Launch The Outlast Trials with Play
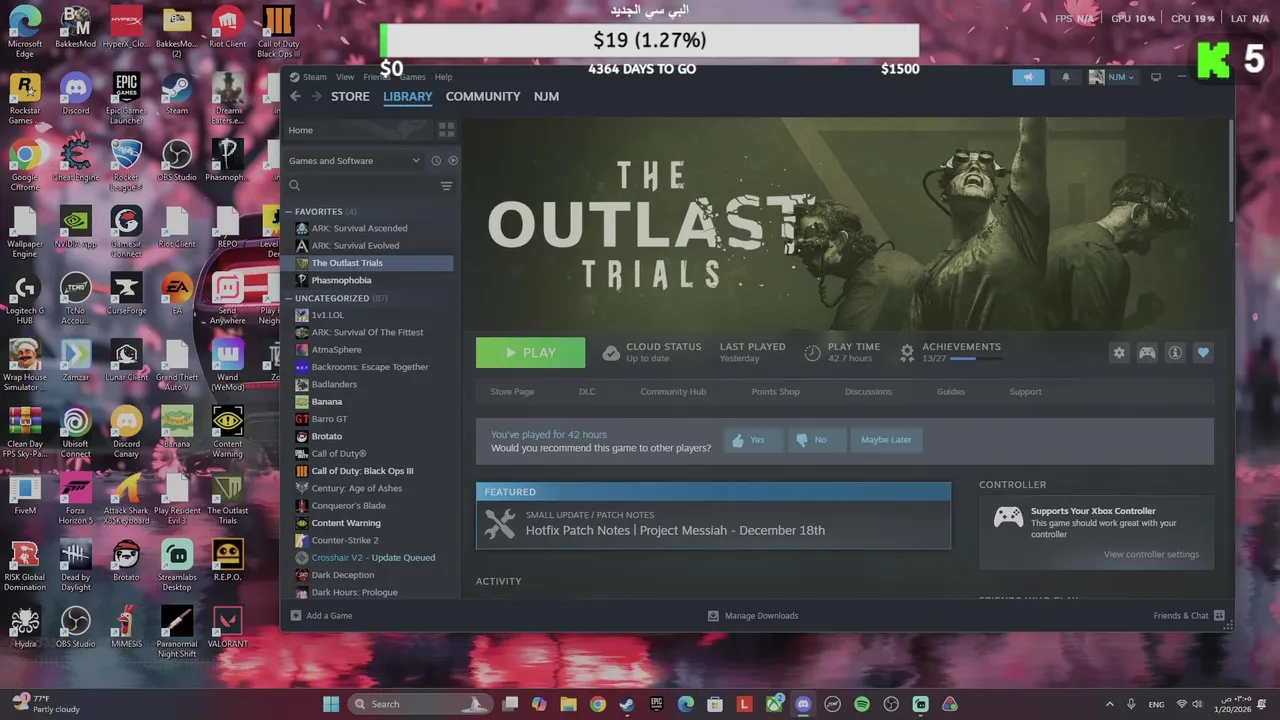The width and height of the screenshot is (1280, 720). pos(530,352)
